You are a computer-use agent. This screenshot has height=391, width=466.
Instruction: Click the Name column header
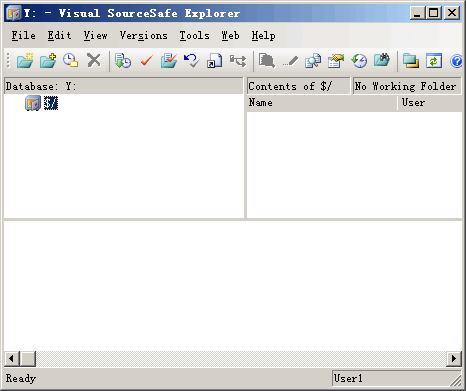click(x=322, y=103)
